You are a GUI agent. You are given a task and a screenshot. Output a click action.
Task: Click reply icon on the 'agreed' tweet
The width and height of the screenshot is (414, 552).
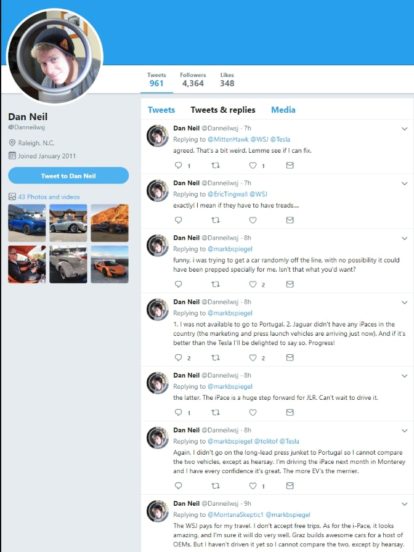click(178, 165)
